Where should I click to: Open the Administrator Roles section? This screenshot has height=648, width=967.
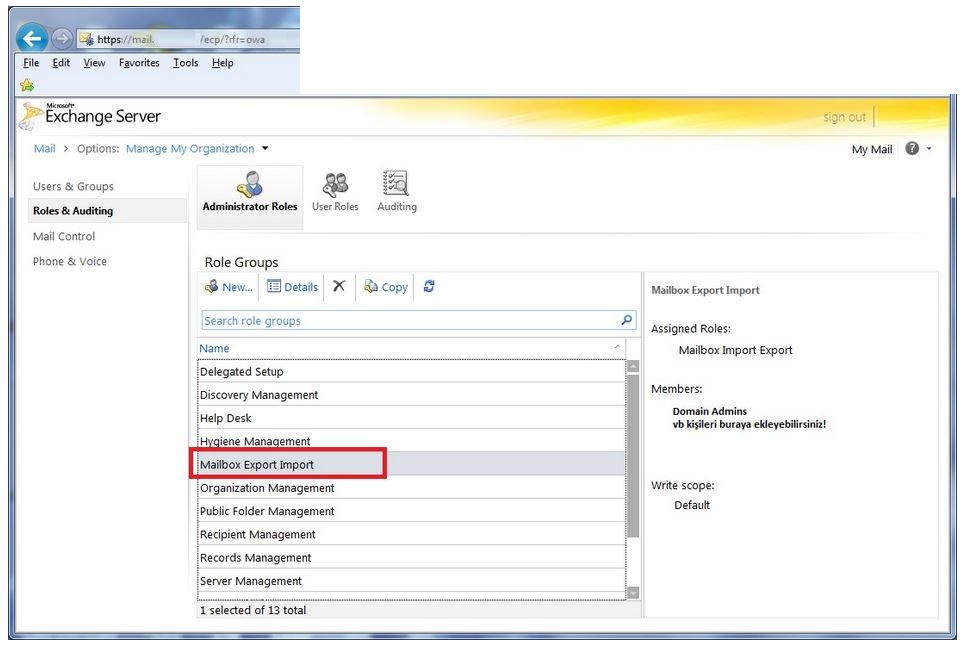250,192
